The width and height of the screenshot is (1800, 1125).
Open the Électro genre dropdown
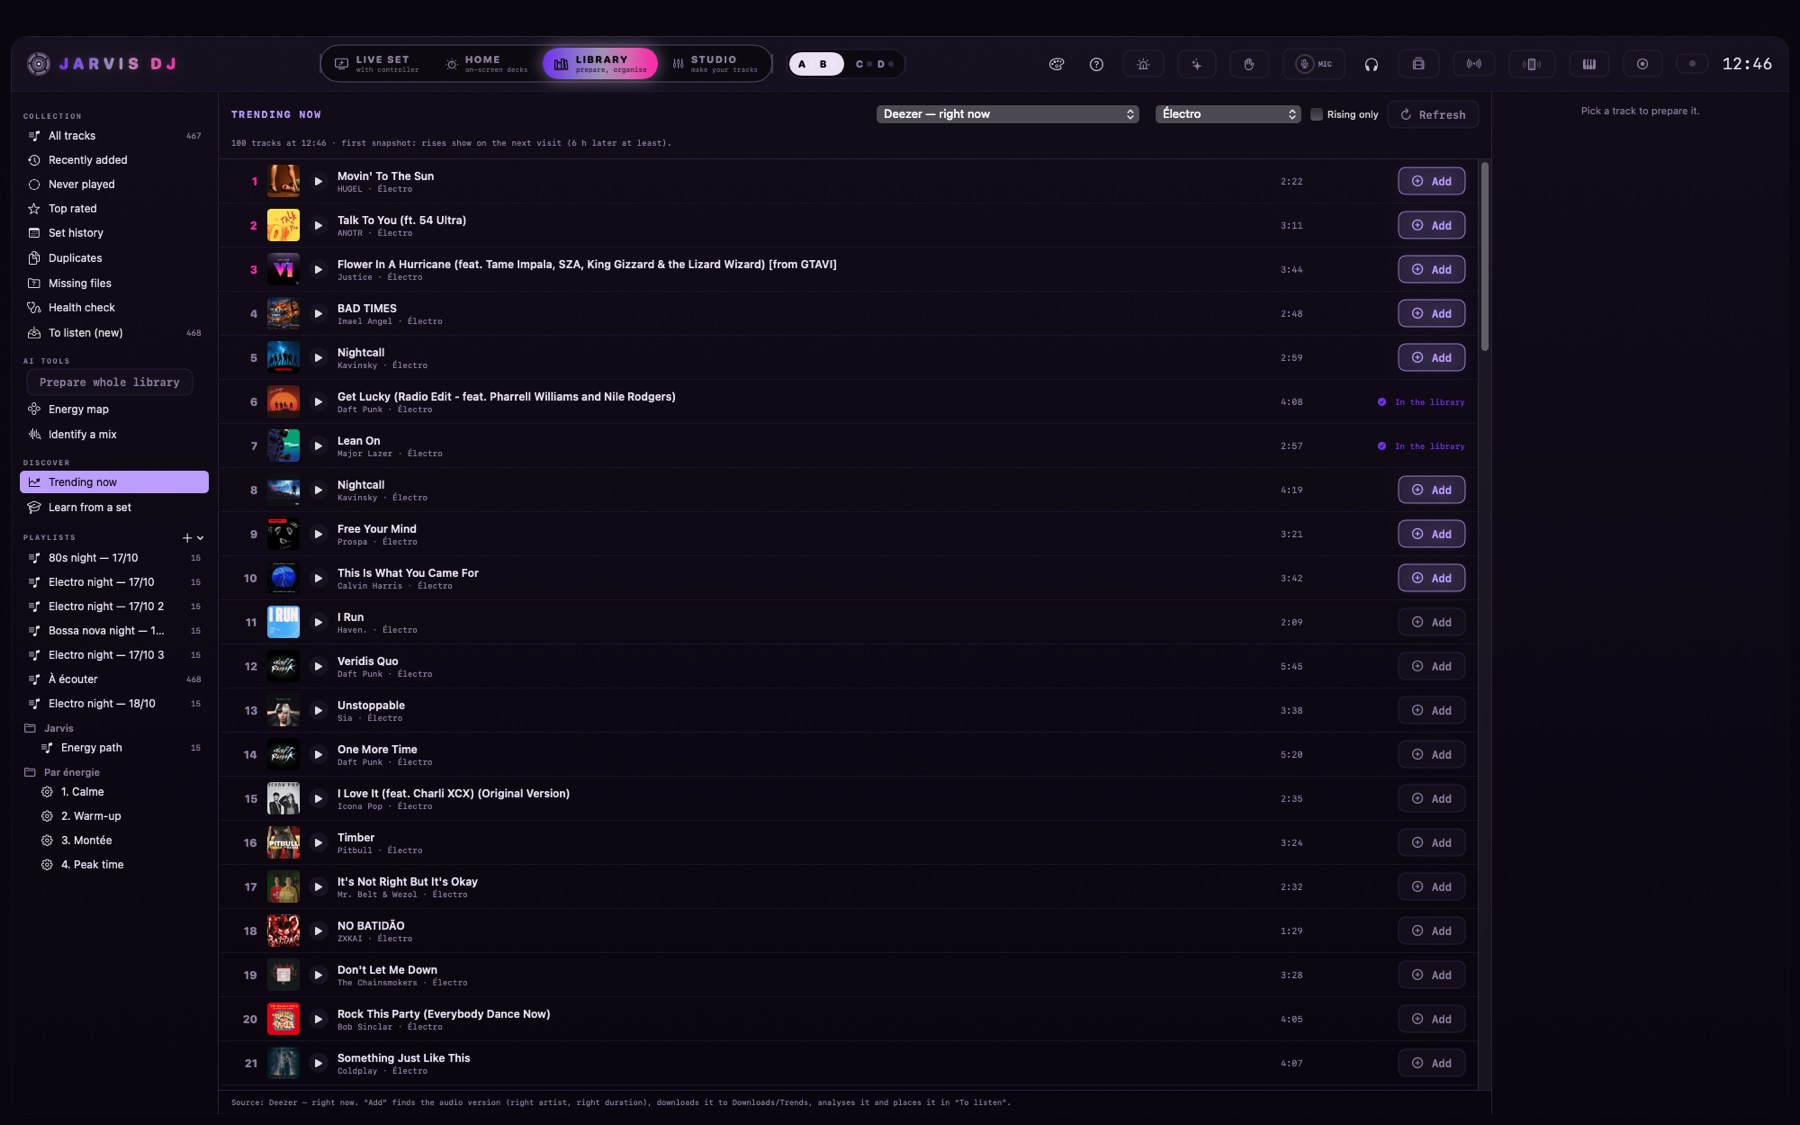[x=1228, y=114]
